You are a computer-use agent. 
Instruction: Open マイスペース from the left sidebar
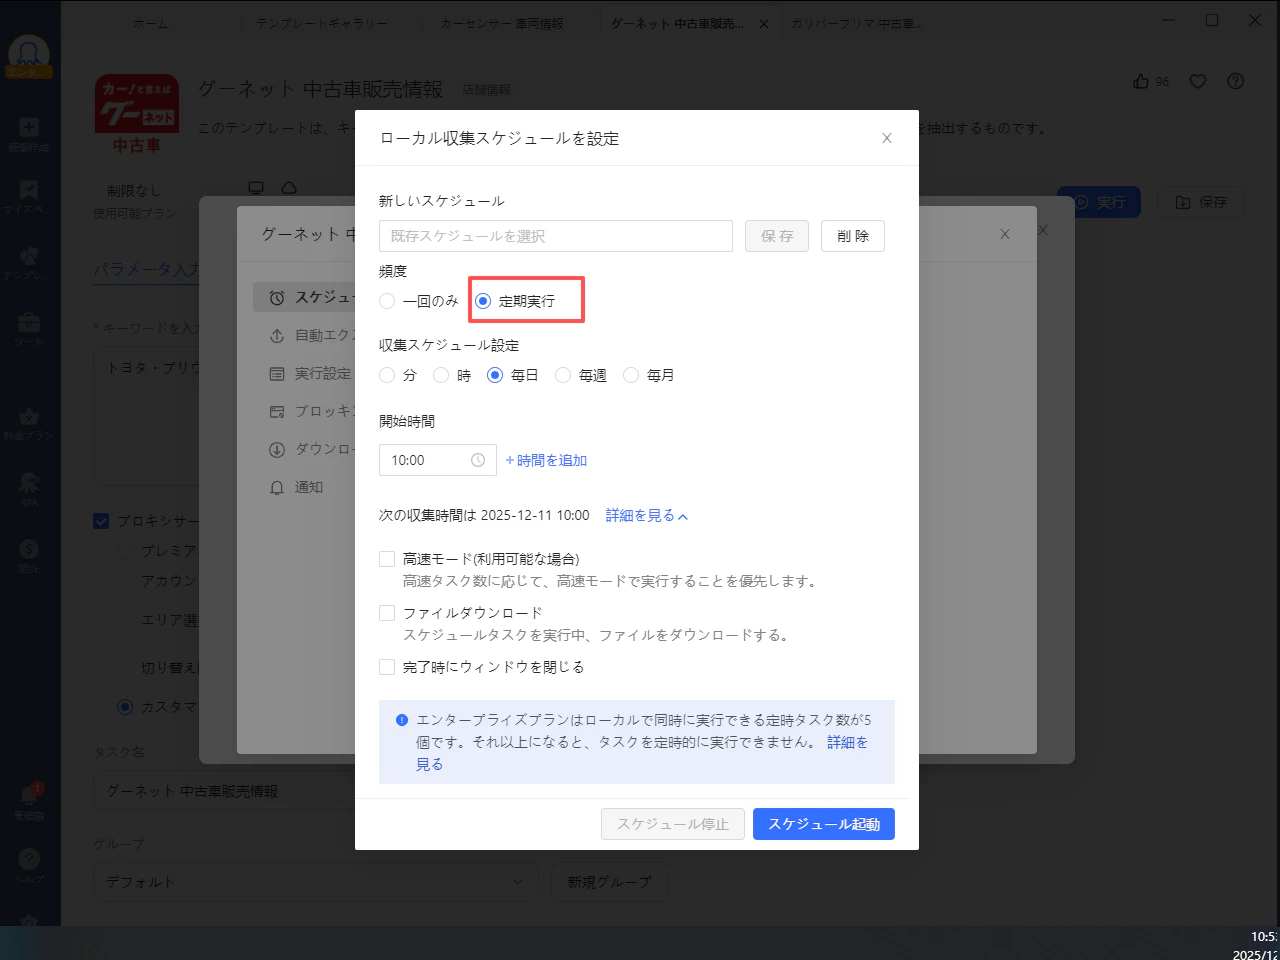coord(29,196)
